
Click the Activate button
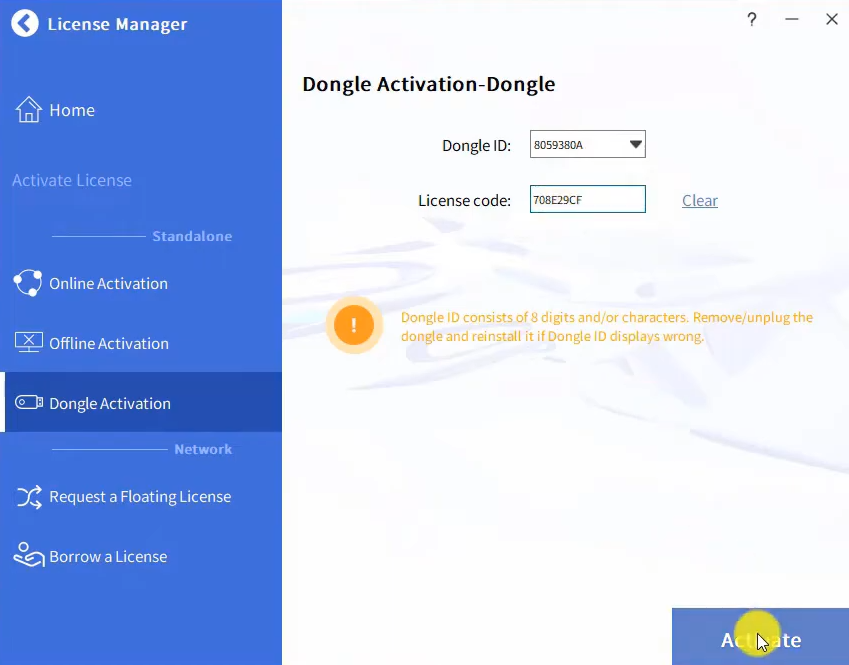coord(760,637)
